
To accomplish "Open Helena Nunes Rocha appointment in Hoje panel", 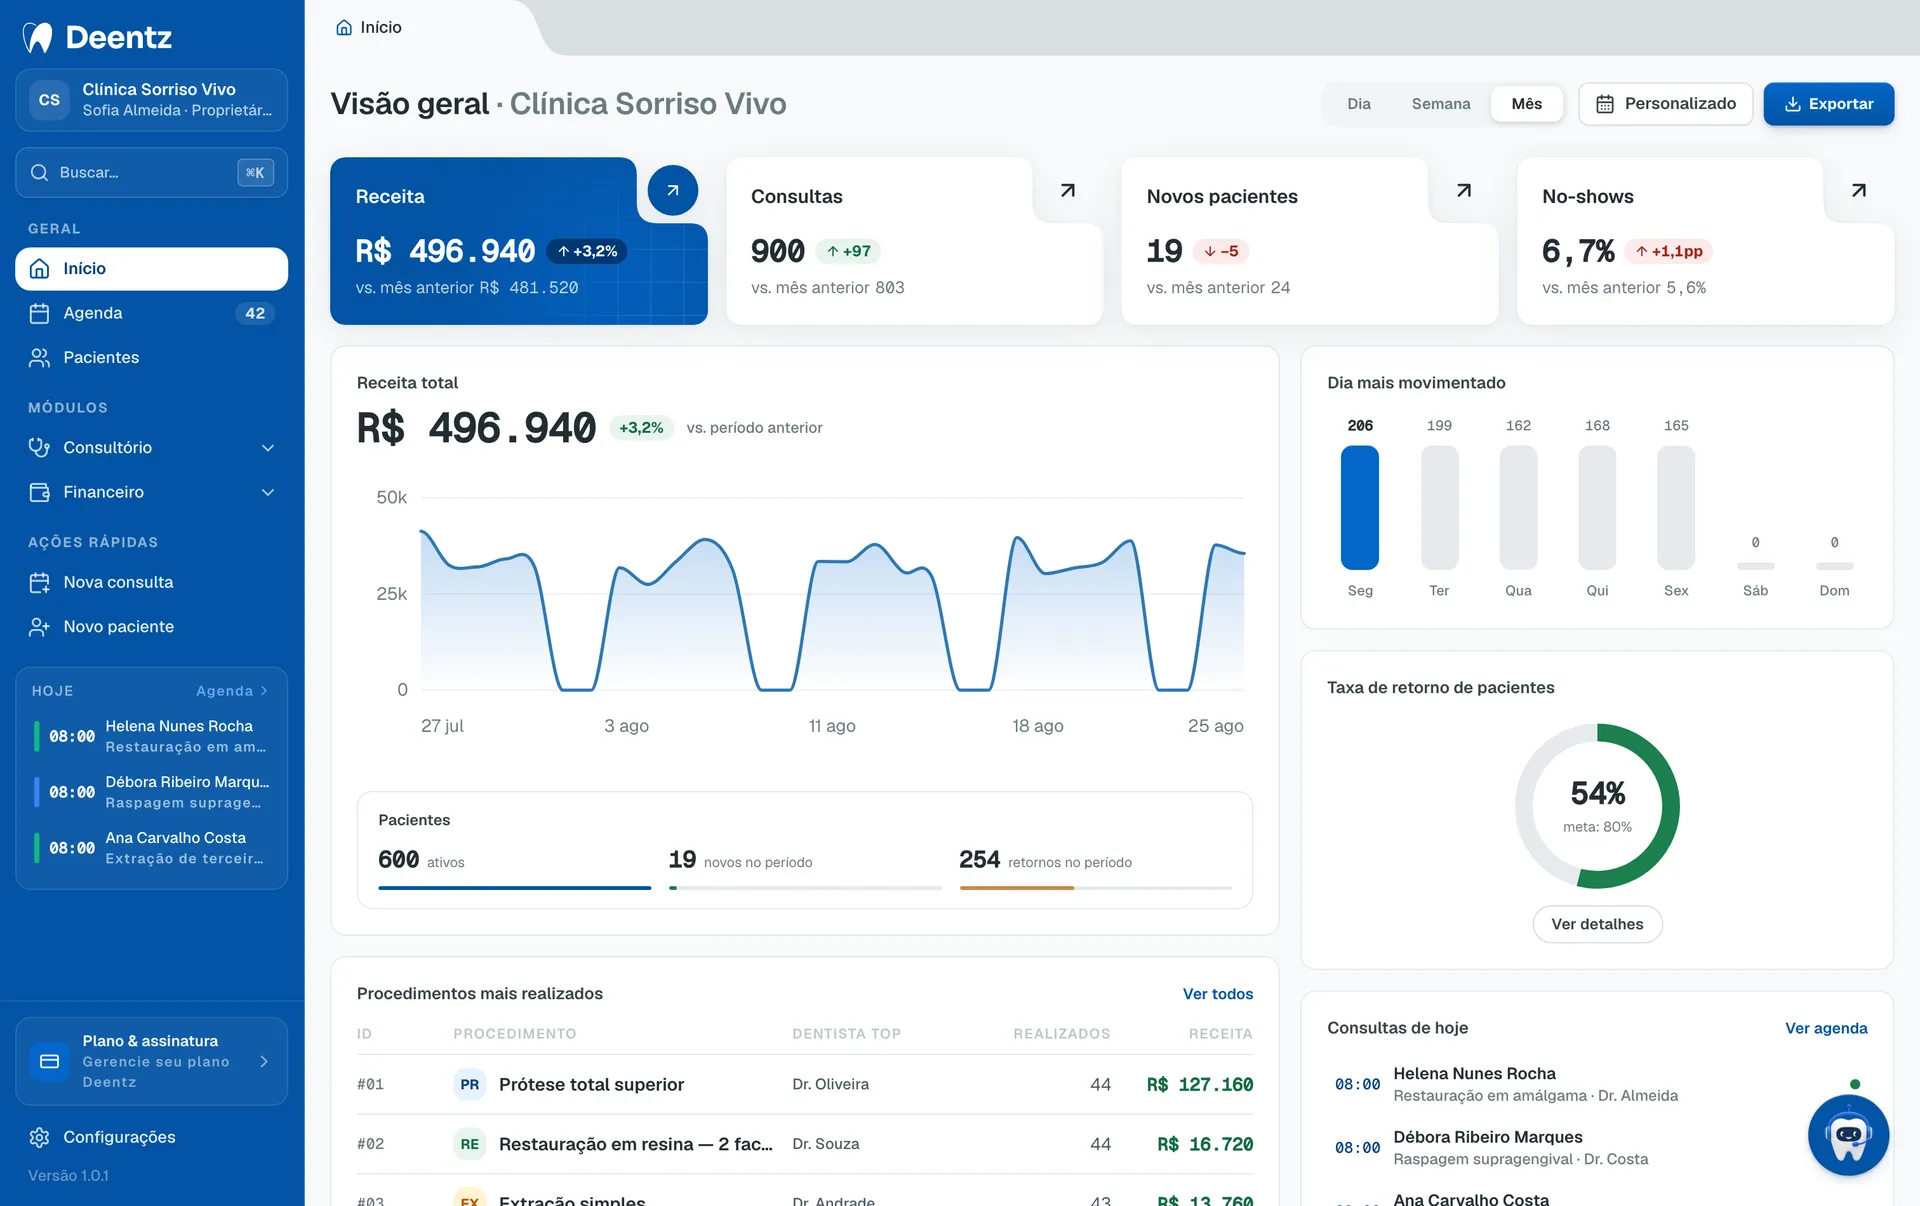I will (152, 736).
